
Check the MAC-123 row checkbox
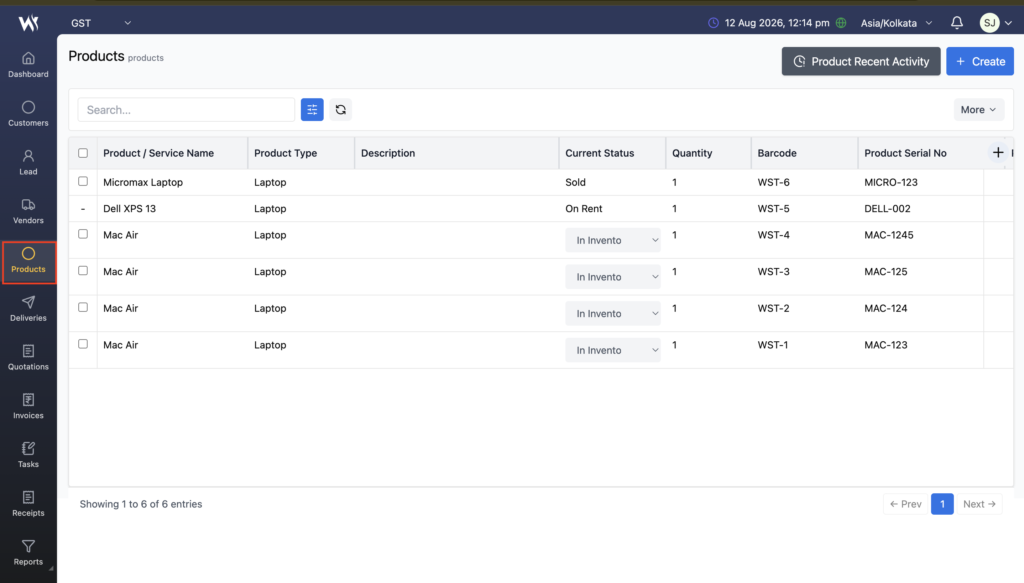coord(83,343)
